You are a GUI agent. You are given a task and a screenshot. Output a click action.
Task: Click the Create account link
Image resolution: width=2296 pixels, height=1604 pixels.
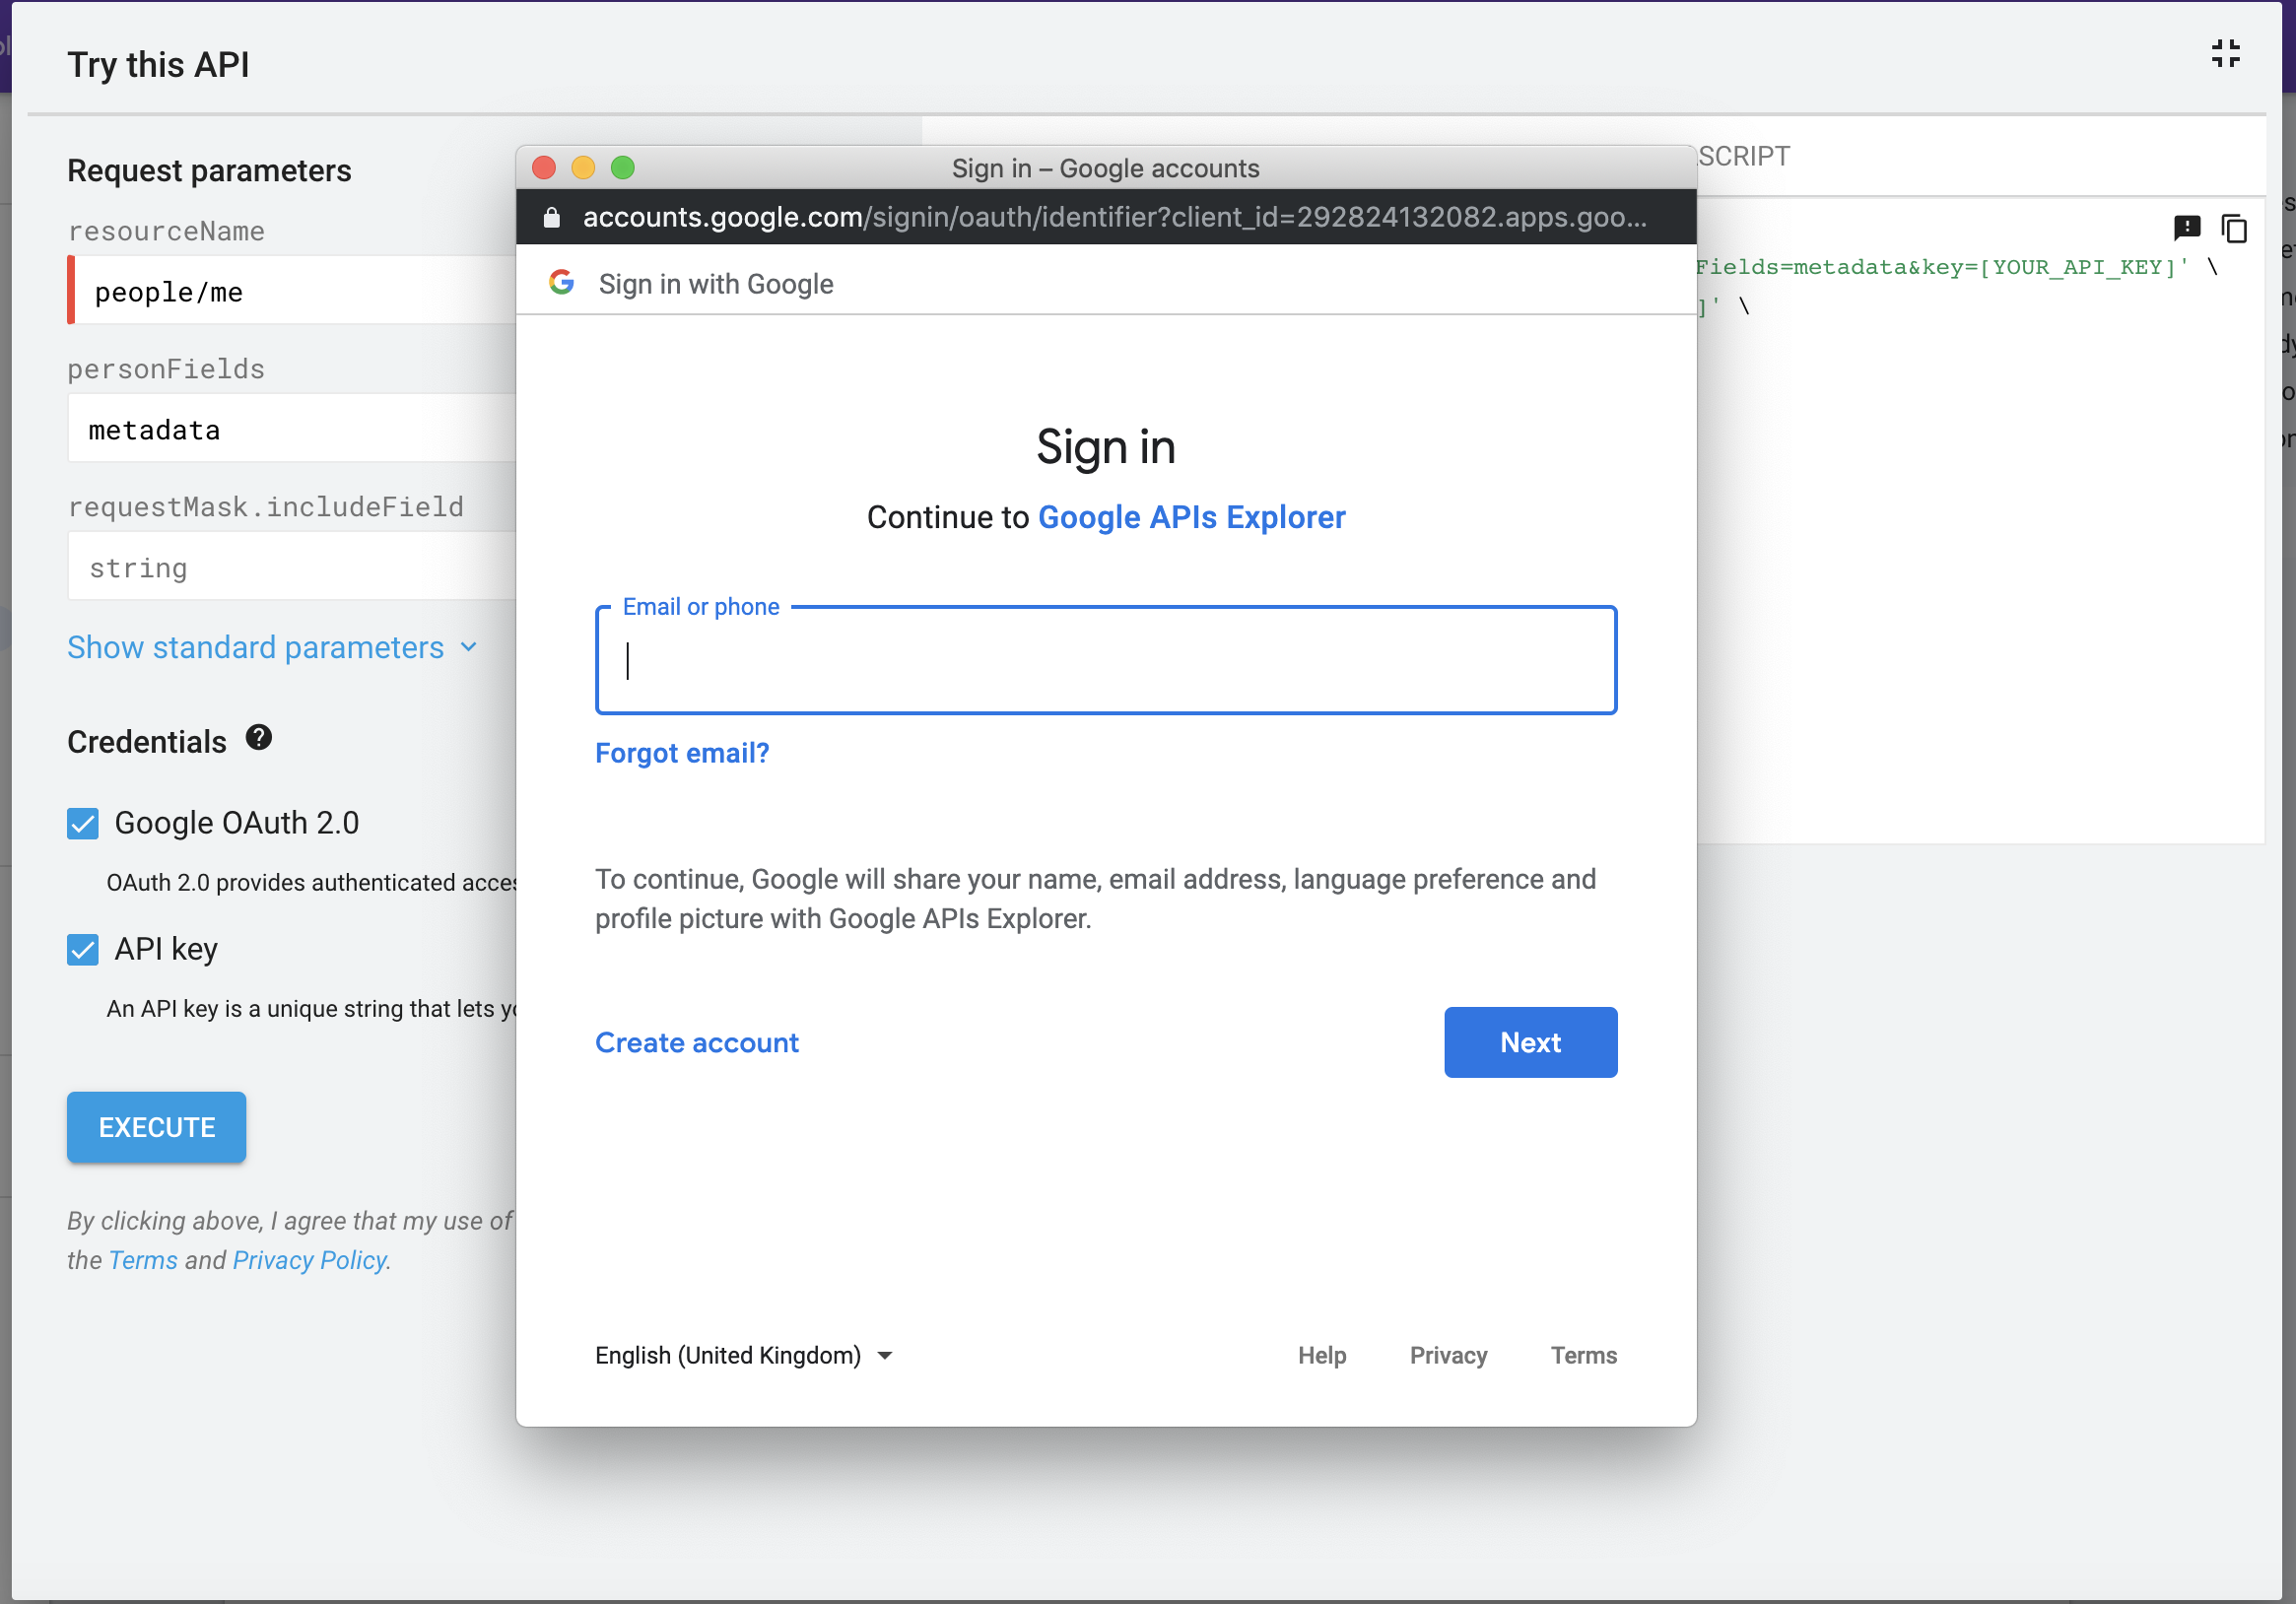coord(697,1043)
